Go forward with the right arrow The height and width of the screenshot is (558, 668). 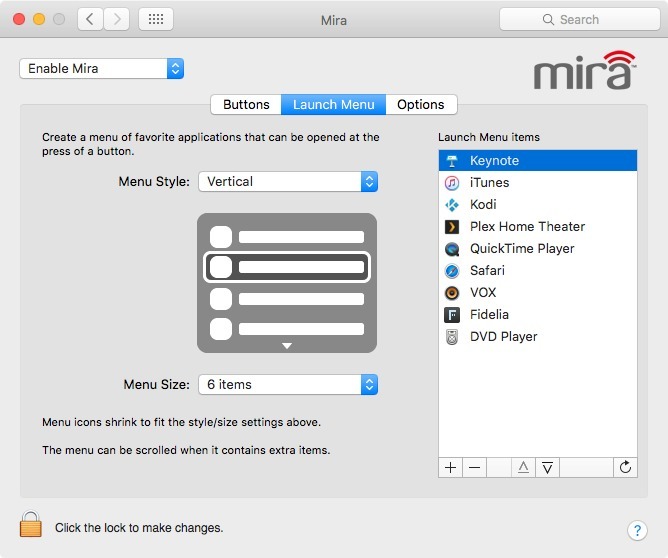116,19
